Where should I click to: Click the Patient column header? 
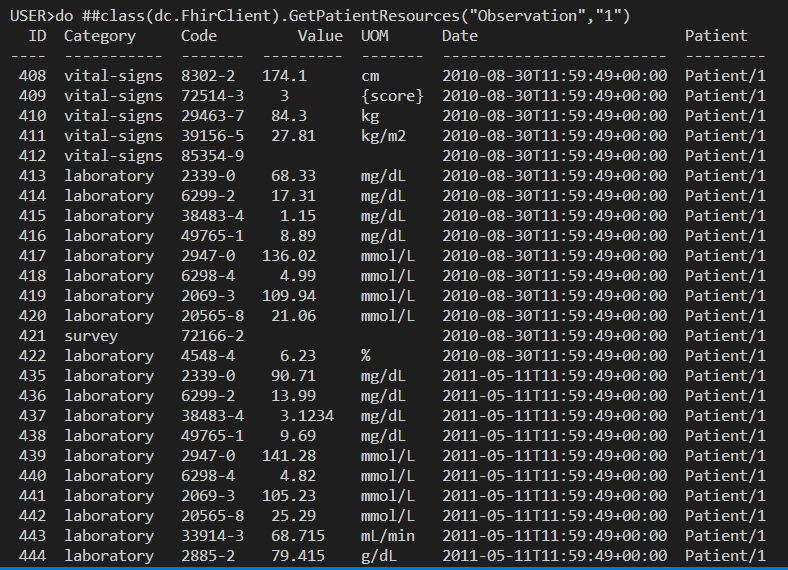click(716, 36)
